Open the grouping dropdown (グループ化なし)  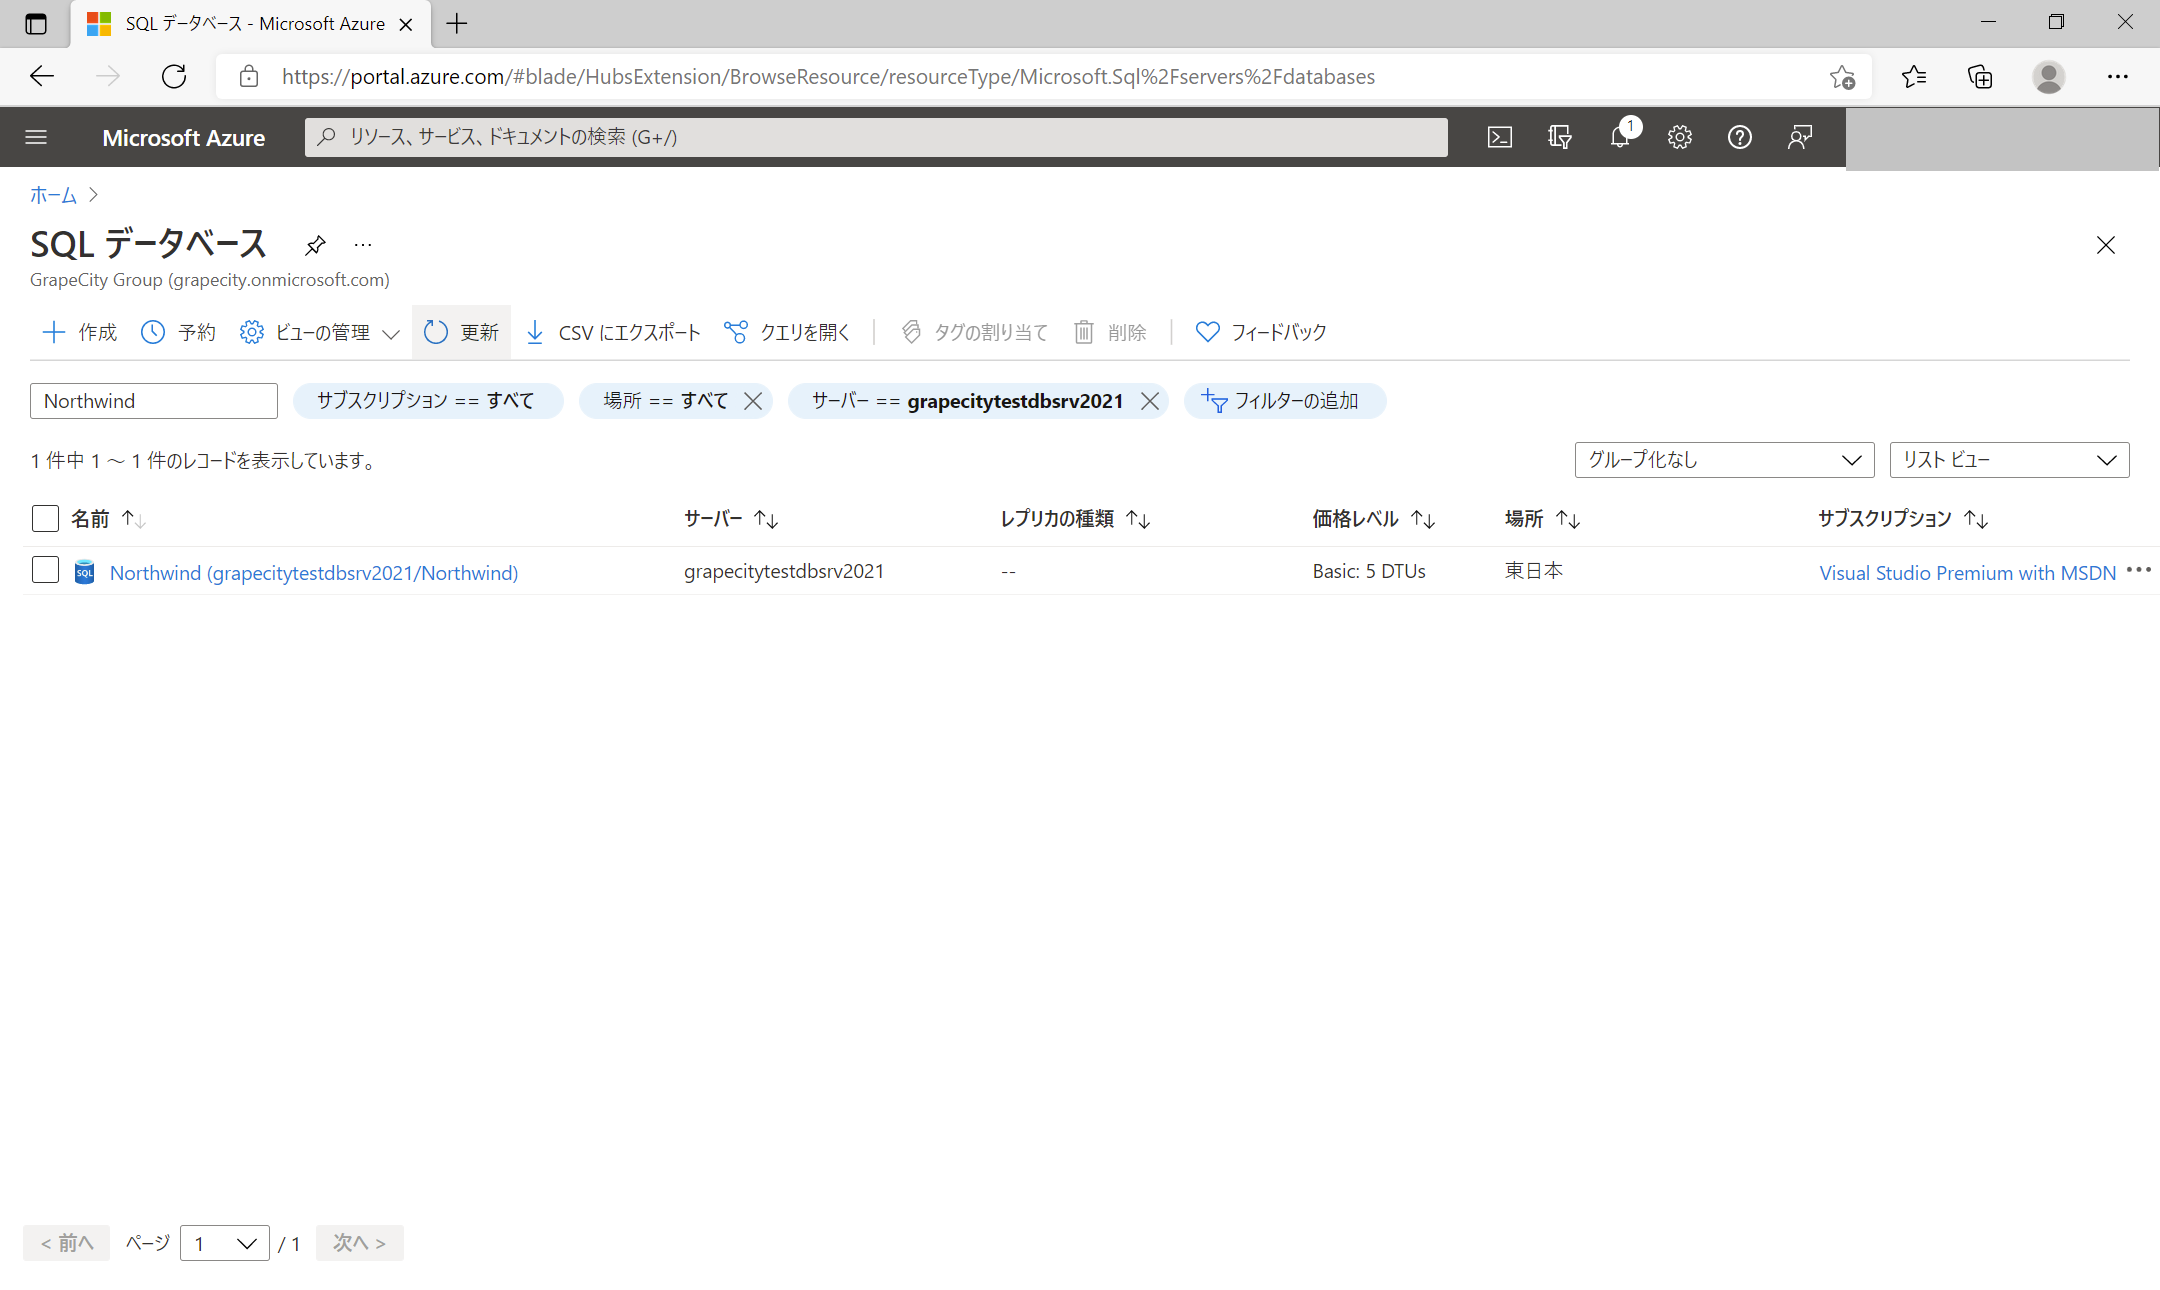[x=1724, y=460]
